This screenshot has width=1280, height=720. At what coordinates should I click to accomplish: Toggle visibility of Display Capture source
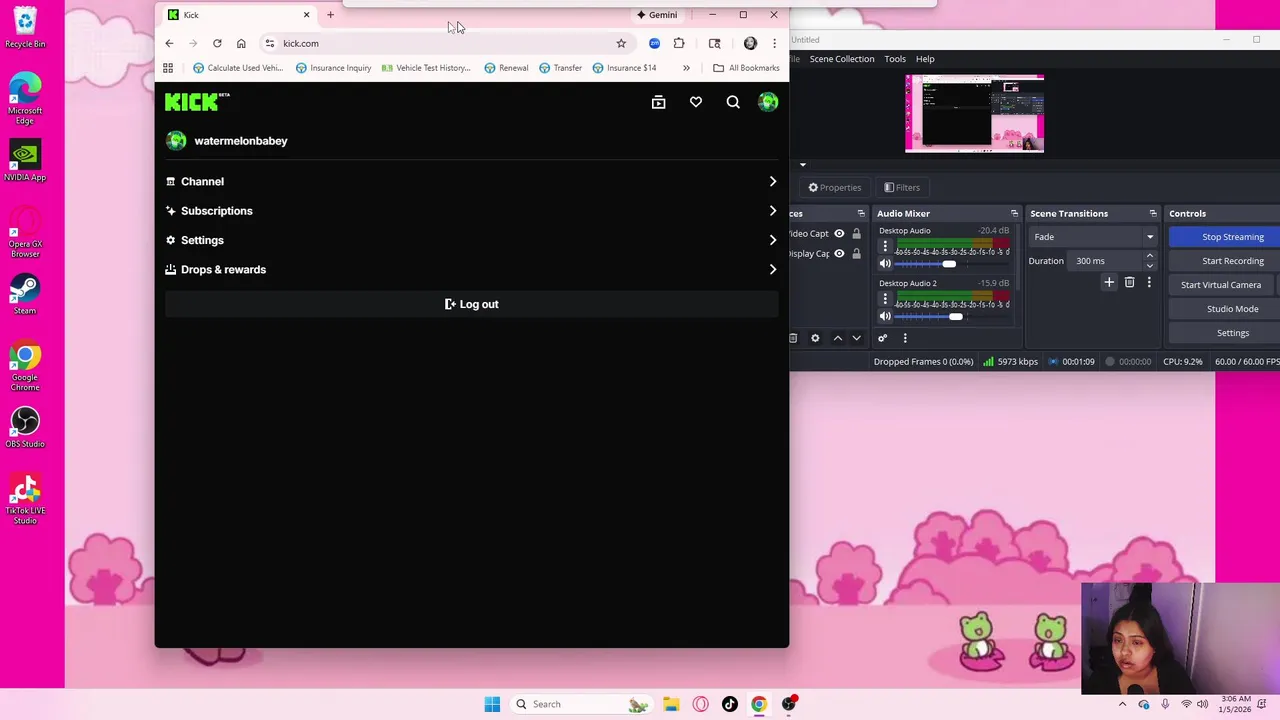[839, 253]
